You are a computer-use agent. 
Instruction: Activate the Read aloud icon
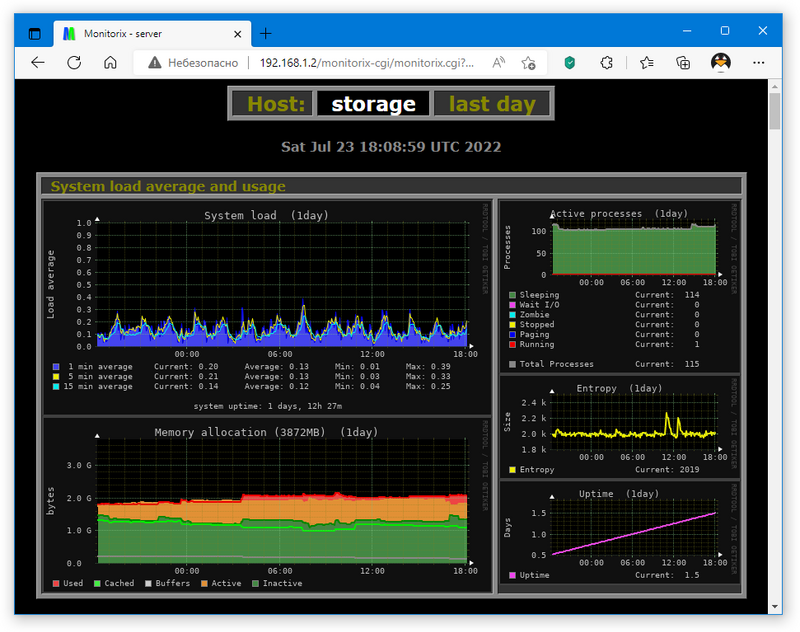pos(498,63)
